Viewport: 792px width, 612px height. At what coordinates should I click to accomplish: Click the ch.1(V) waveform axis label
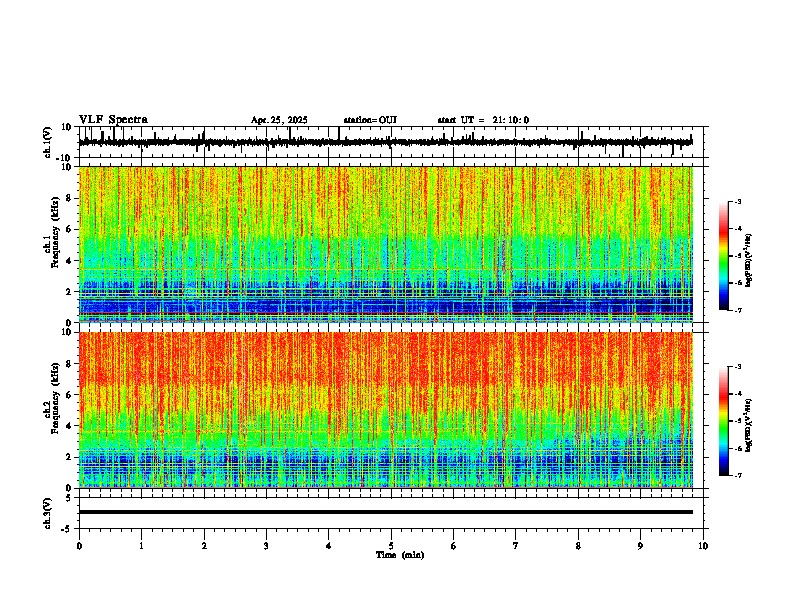(48, 142)
